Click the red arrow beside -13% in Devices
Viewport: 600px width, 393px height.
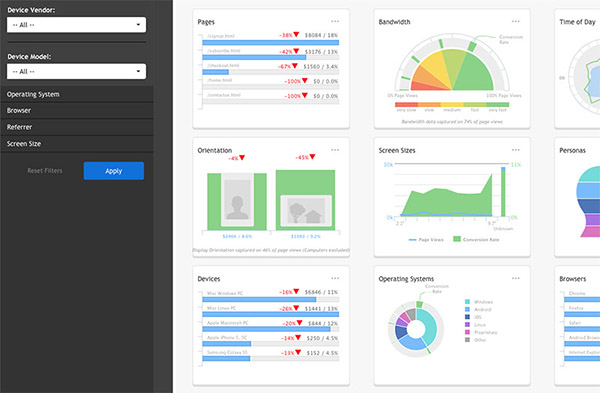[x=298, y=352]
